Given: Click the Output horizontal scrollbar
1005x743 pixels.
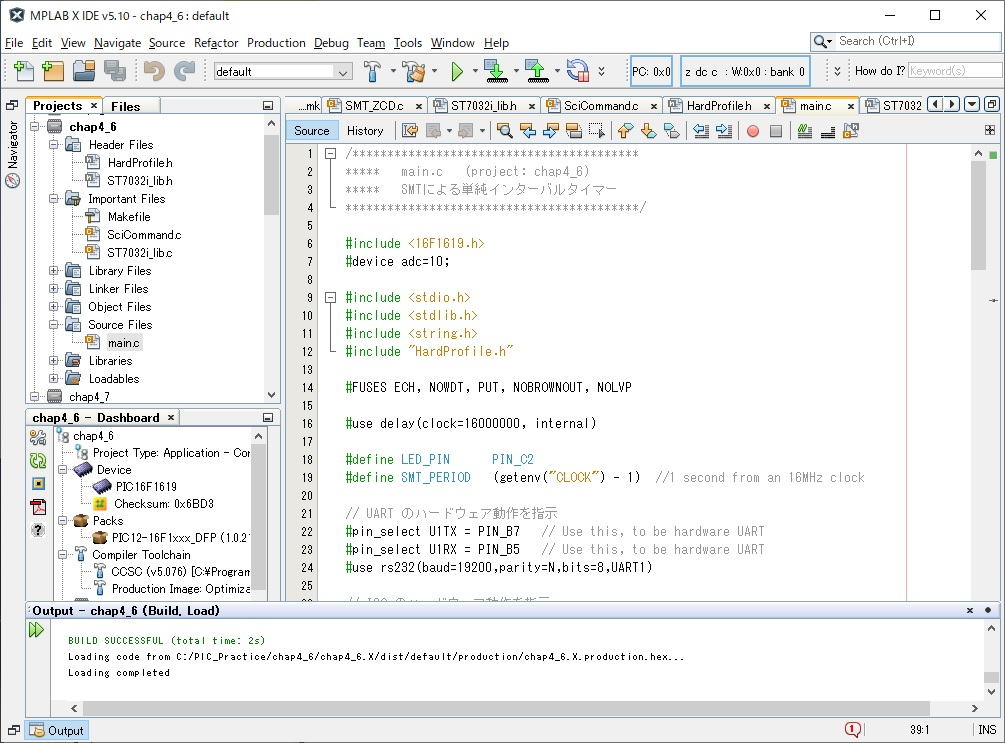Looking at the screenshot, I should point(506,708).
